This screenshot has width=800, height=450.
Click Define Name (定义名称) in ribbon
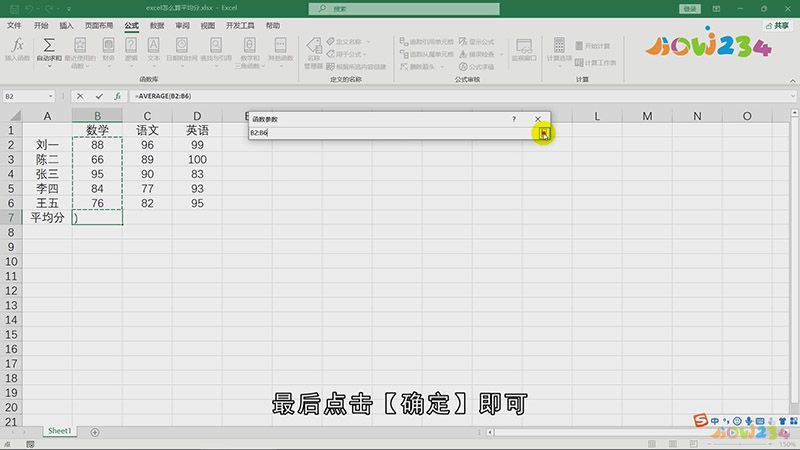tap(348, 41)
